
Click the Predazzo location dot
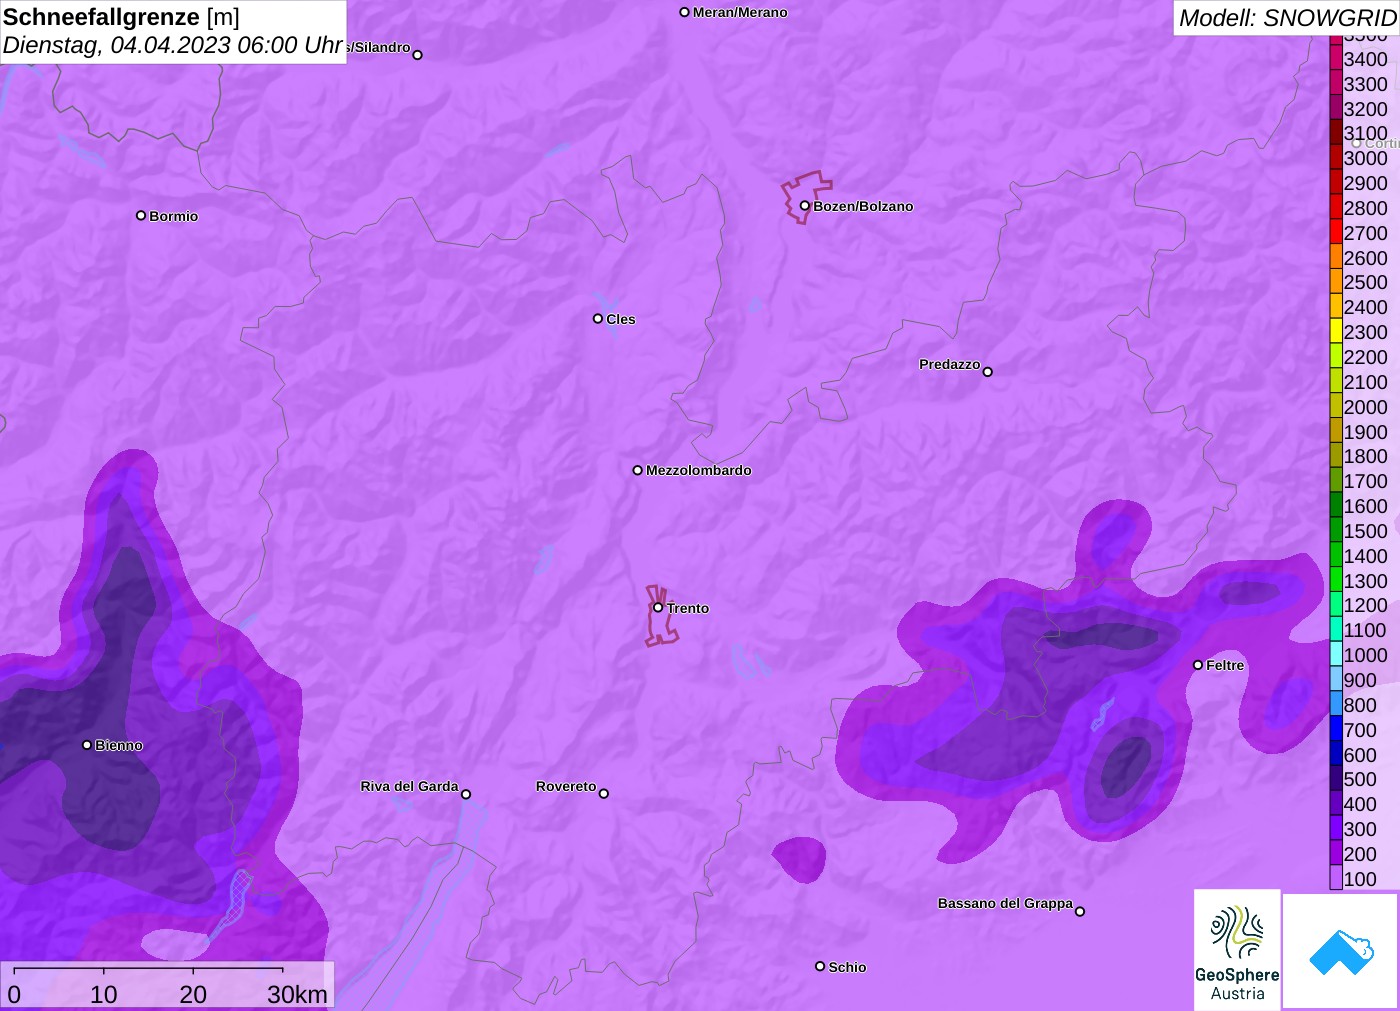pyautogui.click(x=988, y=372)
